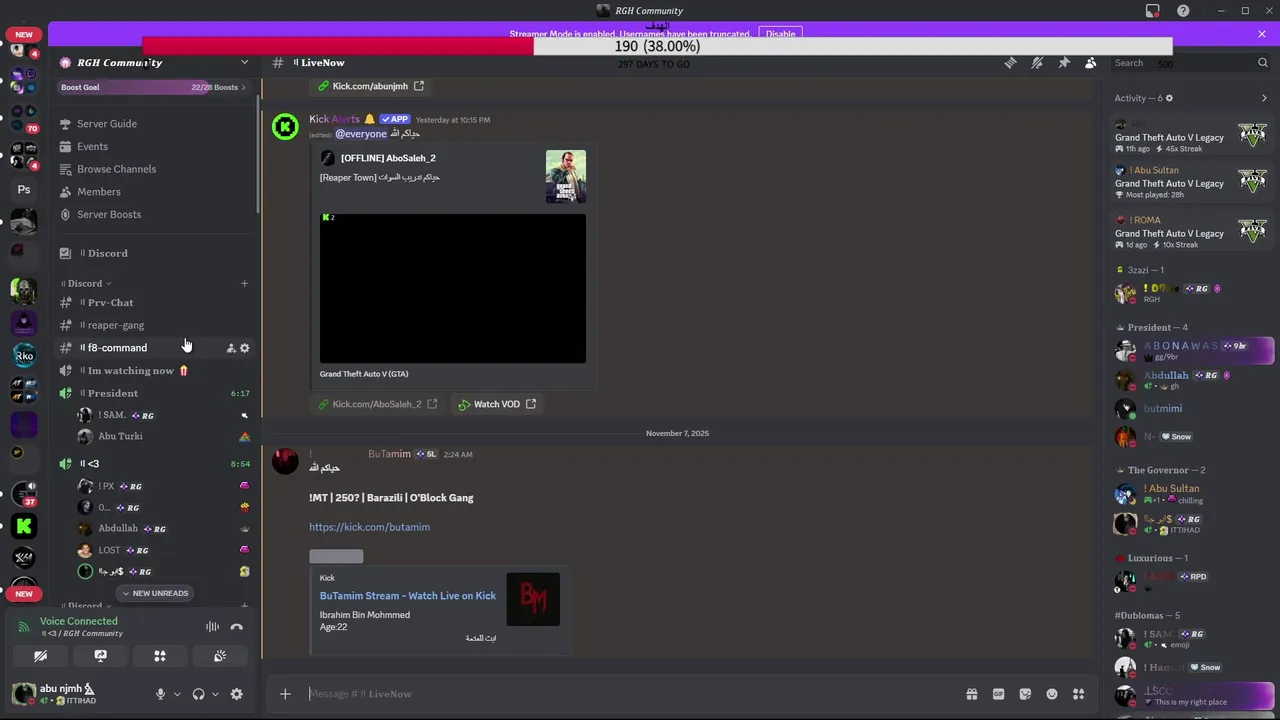The image size is (1280, 720).
Task: Open noise suppression waveform icon
Action: [212, 627]
